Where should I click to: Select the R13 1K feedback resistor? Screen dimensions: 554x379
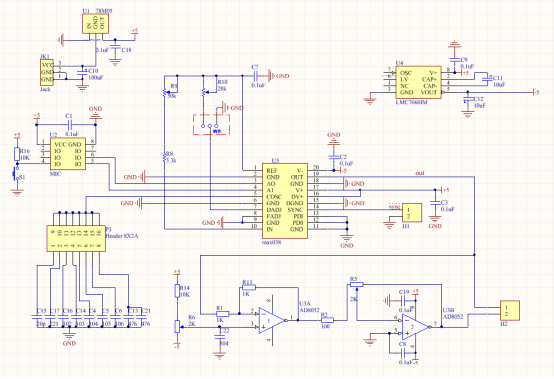249,288
